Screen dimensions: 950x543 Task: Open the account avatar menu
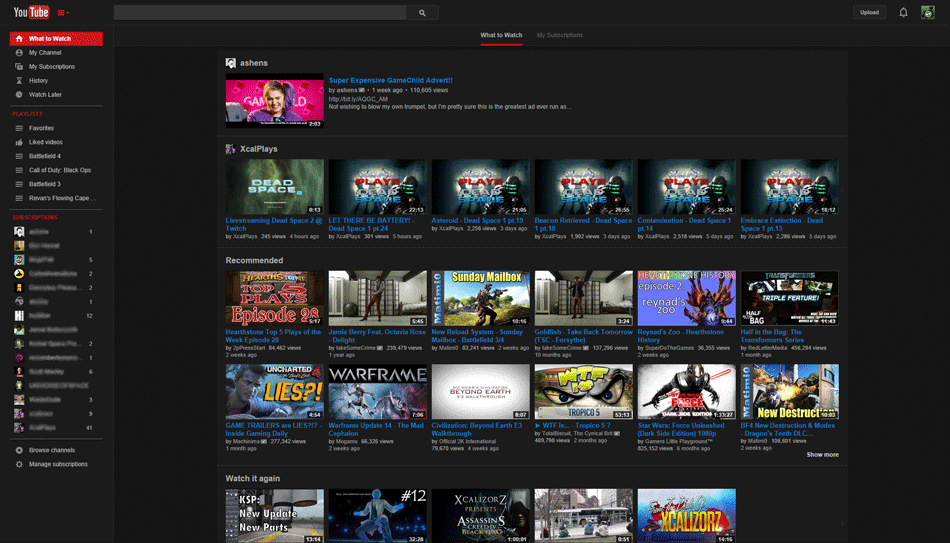click(928, 12)
